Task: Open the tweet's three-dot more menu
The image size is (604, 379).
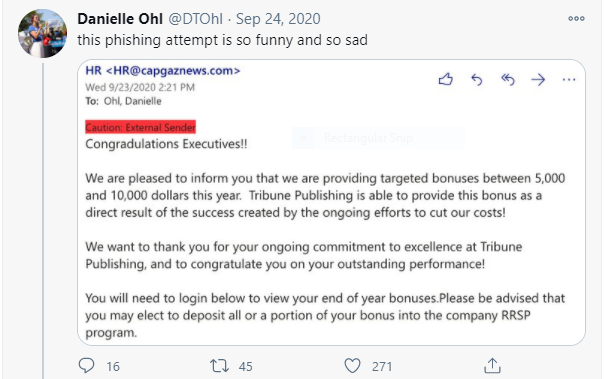Action: click(576, 18)
